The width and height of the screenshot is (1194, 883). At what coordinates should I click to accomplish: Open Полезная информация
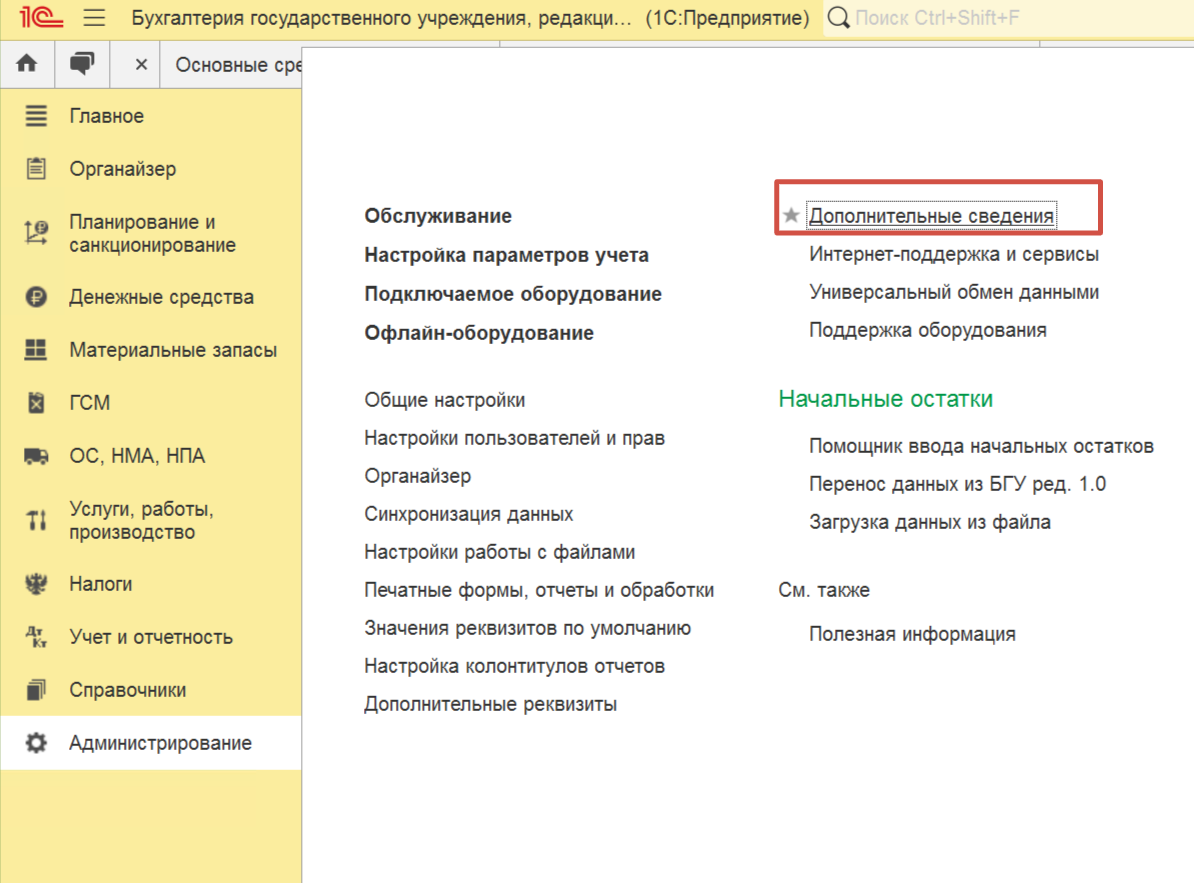[912, 633]
